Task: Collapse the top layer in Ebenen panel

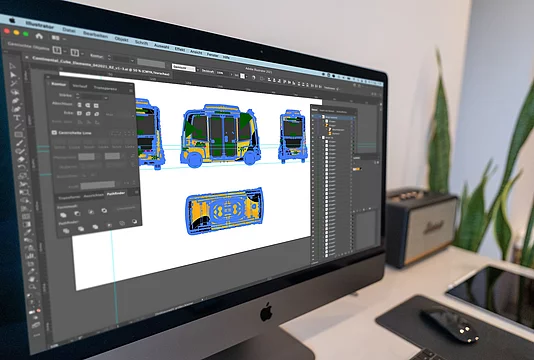Action: pyautogui.click(x=320, y=117)
